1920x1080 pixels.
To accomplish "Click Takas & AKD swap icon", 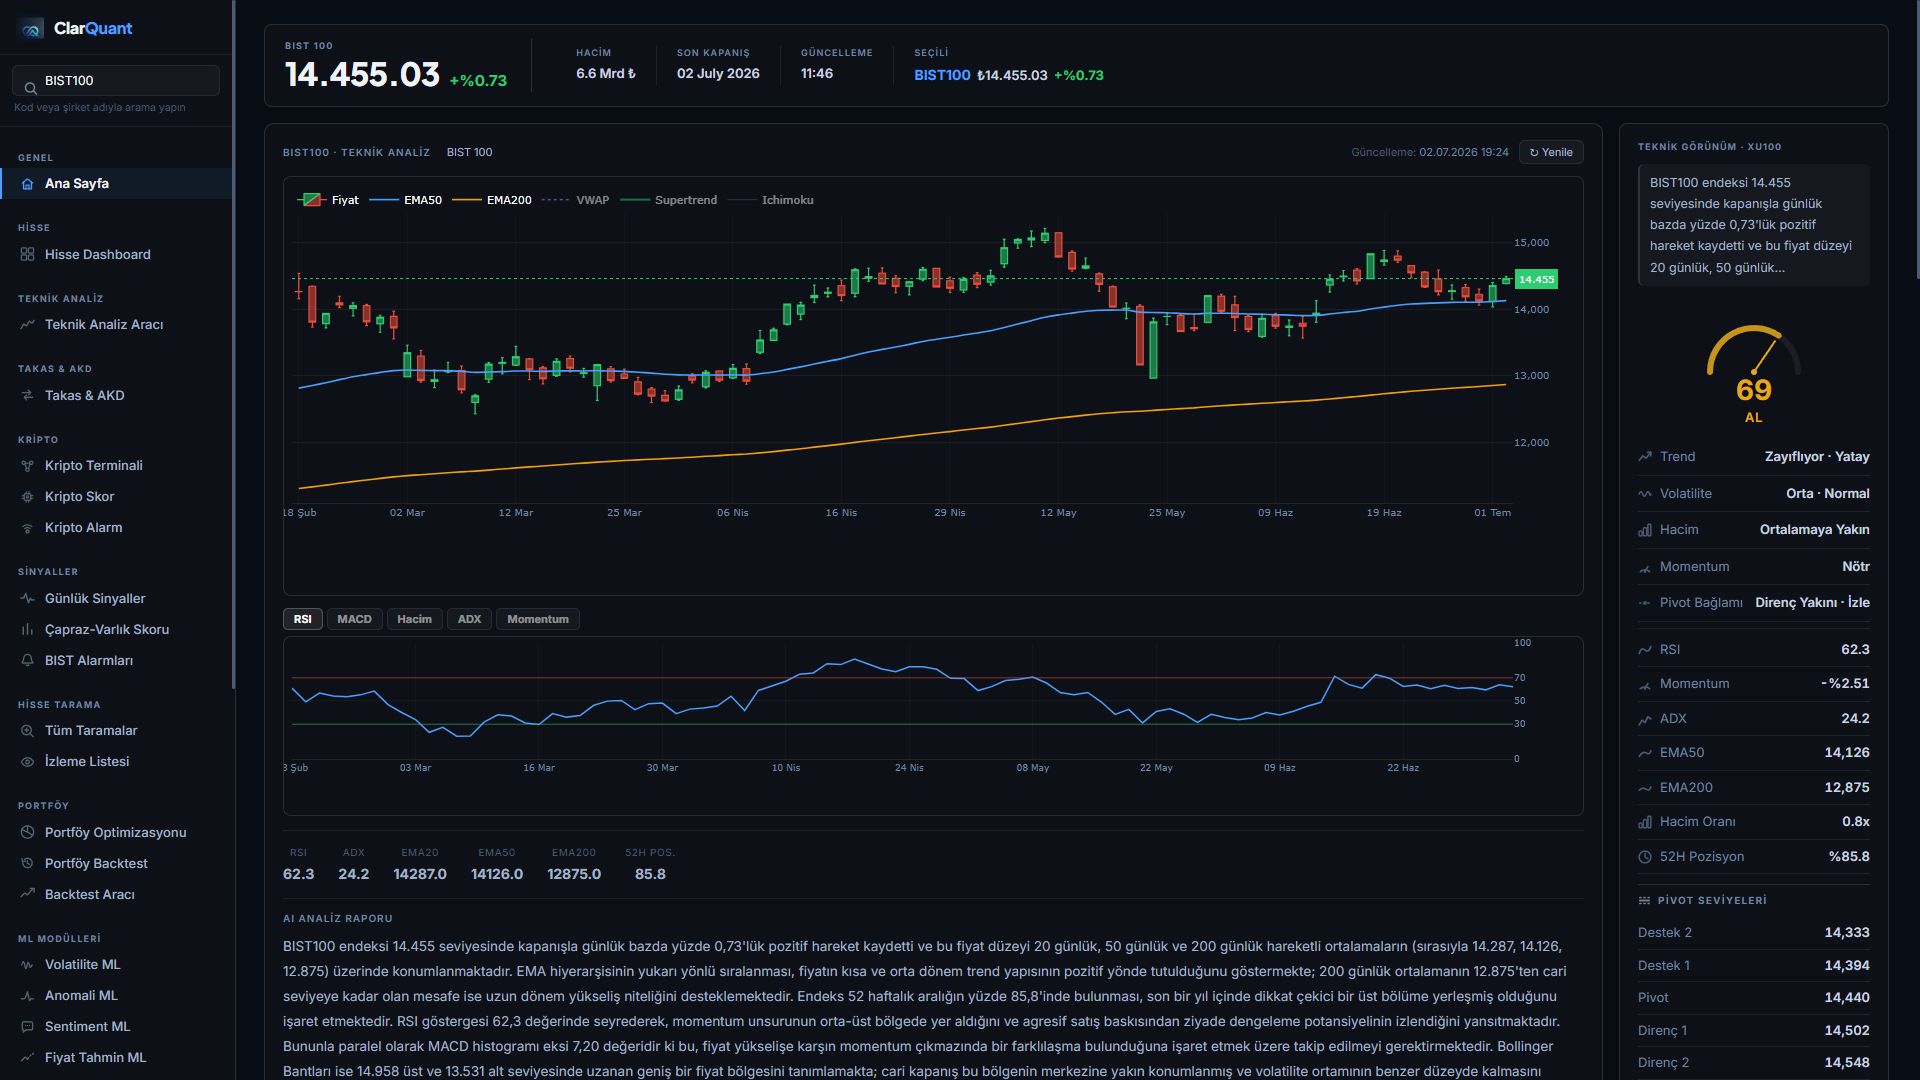I will point(27,396).
